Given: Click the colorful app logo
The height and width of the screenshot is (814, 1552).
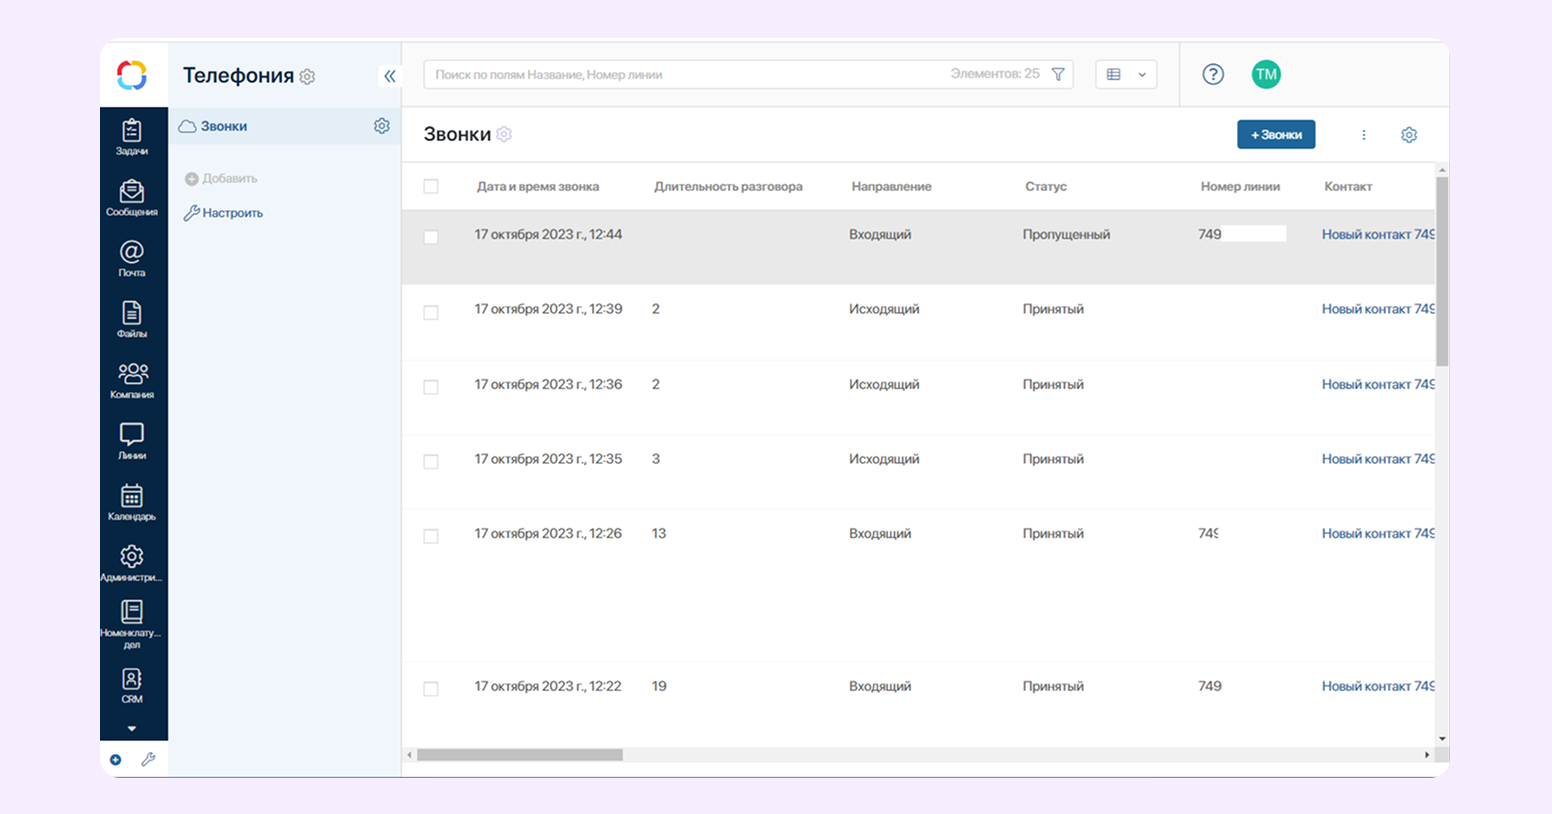Looking at the screenshot, I should (132, 75).
